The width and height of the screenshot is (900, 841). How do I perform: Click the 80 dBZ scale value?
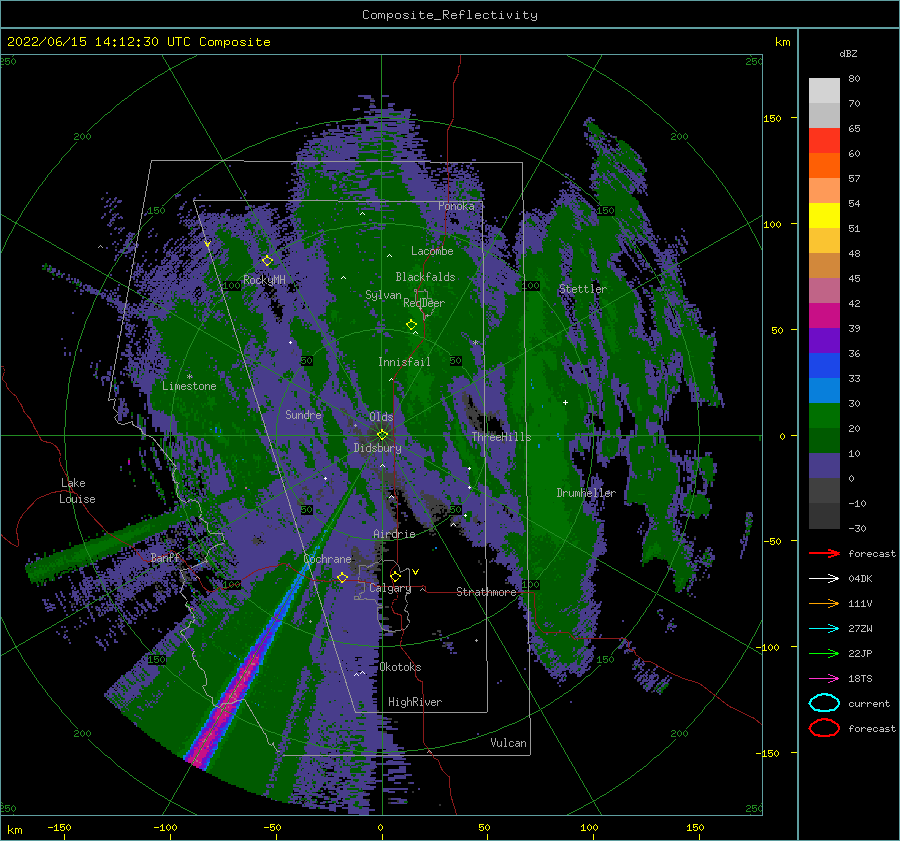point(854,79)
